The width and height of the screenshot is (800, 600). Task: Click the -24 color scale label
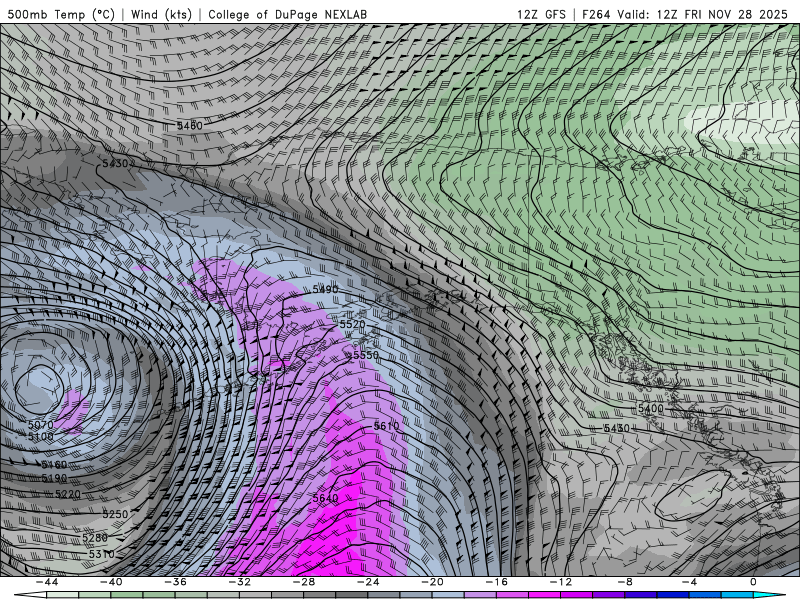[368, 582]
